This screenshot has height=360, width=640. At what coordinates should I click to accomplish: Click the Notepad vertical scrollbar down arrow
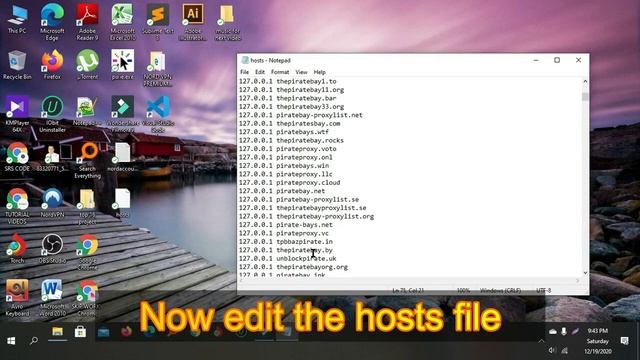pyautogui.click(x=585, y=273)
